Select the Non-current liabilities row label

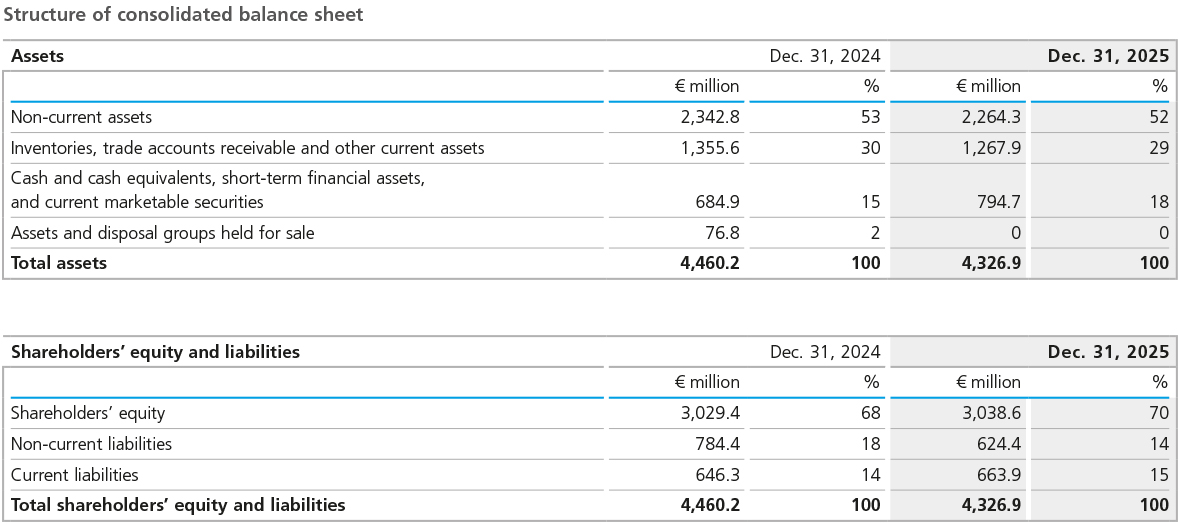click(91, 443)
